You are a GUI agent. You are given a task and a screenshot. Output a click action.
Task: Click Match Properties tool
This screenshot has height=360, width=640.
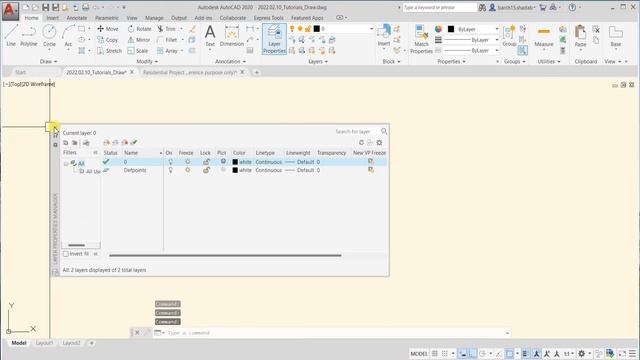pos(421,39)
